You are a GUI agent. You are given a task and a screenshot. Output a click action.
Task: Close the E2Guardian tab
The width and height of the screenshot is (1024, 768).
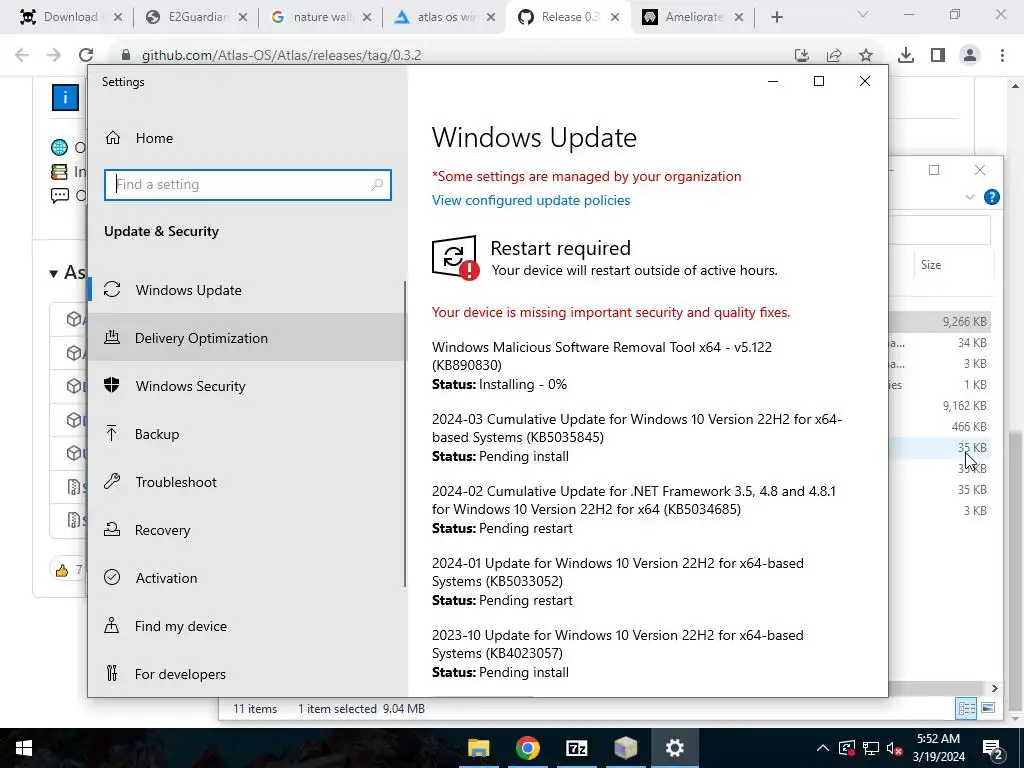pos(243,18)
